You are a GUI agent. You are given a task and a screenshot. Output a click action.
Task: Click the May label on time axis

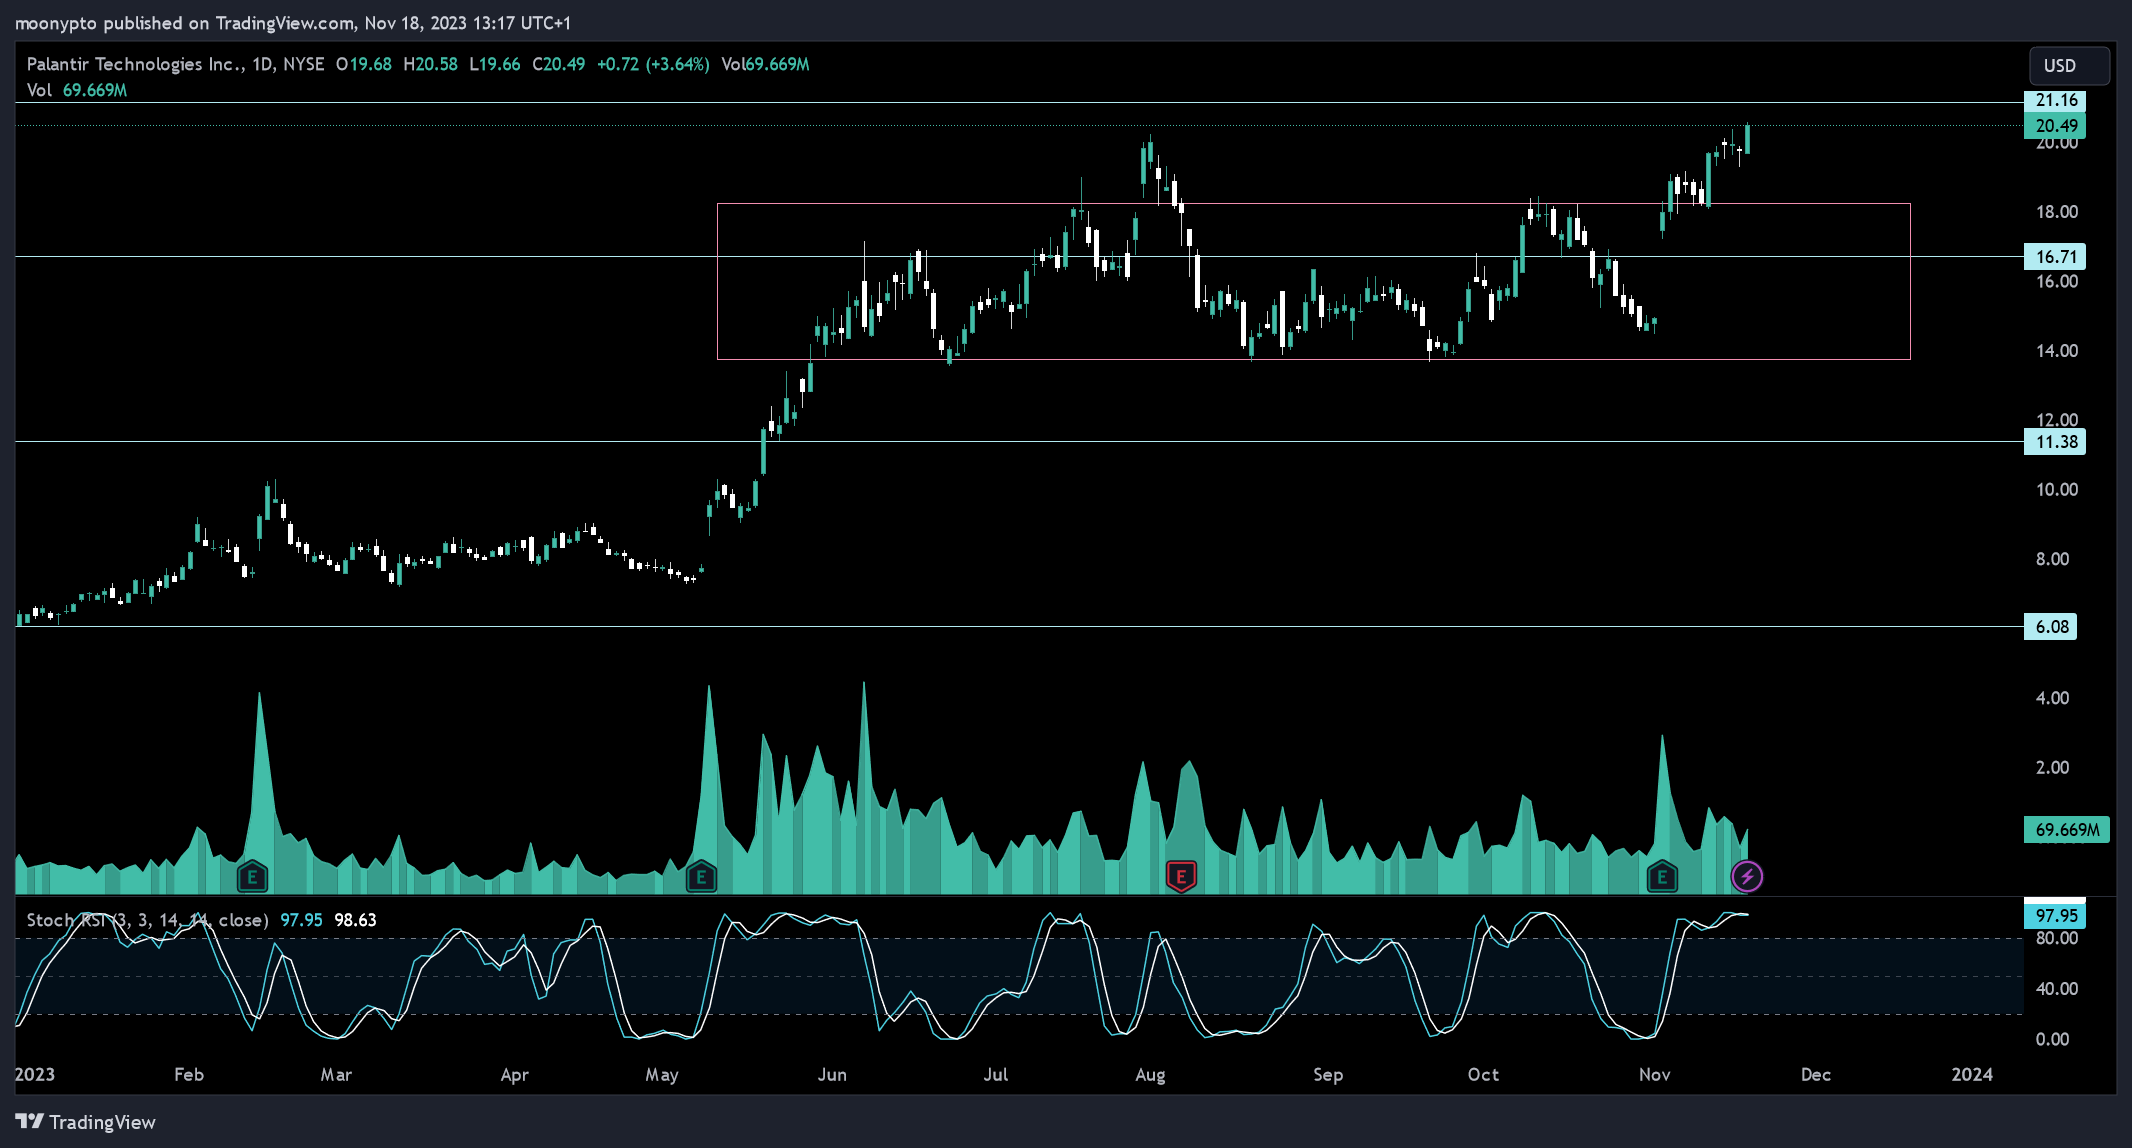662,1074
